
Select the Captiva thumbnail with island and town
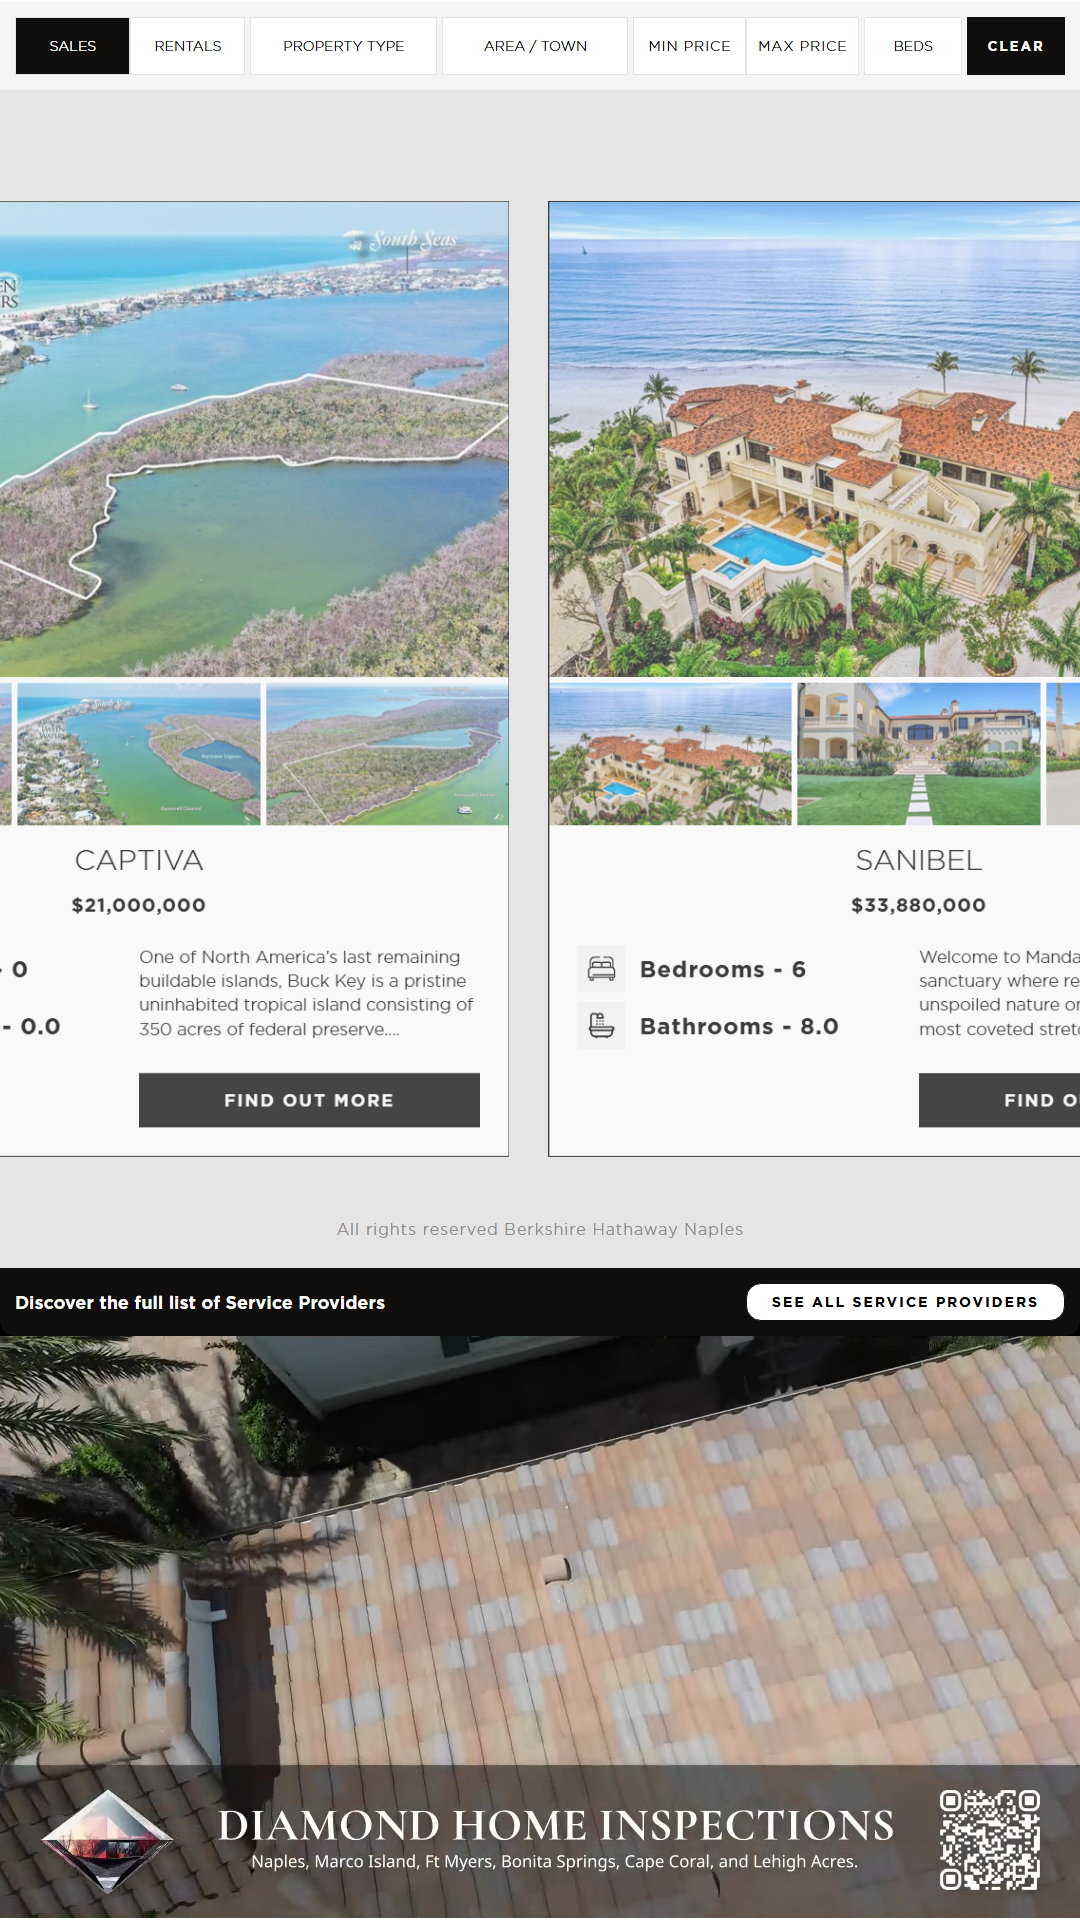[139, 754]
